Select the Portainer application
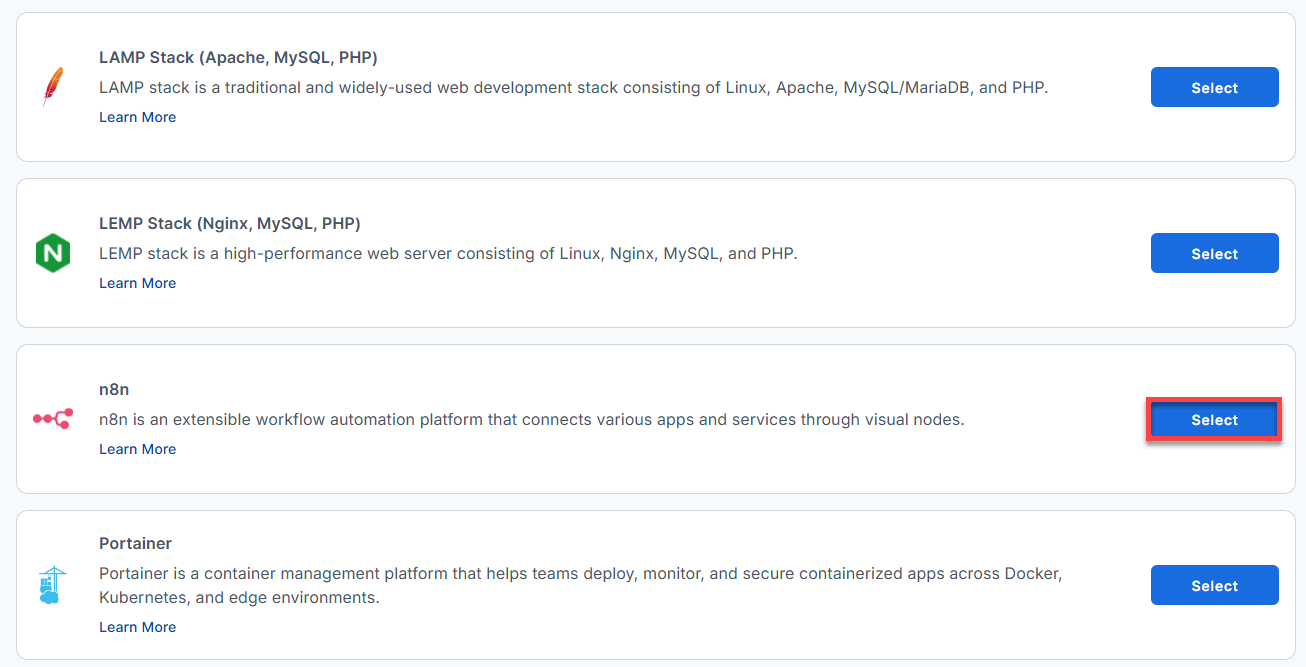Screen dimensions: 1306x667 (x=1214, y=585)
